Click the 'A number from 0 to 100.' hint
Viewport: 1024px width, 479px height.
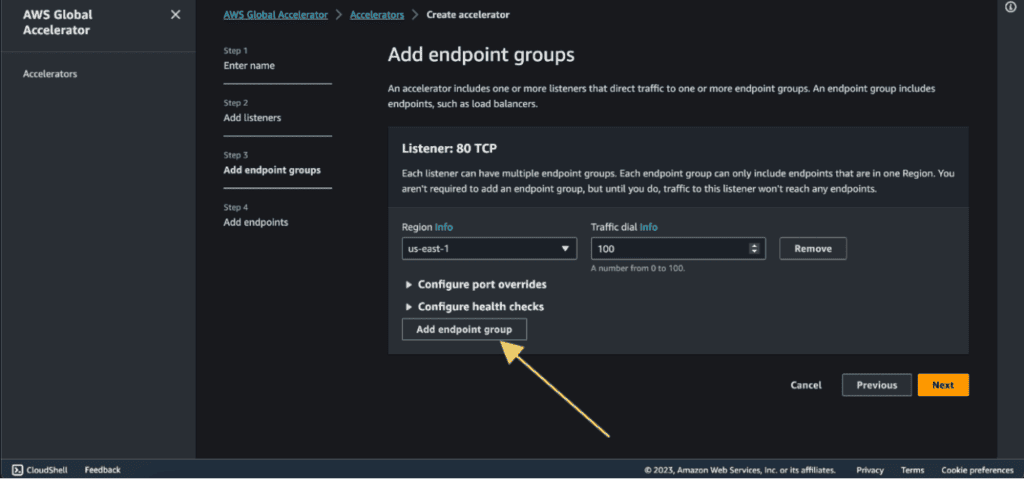637,269
